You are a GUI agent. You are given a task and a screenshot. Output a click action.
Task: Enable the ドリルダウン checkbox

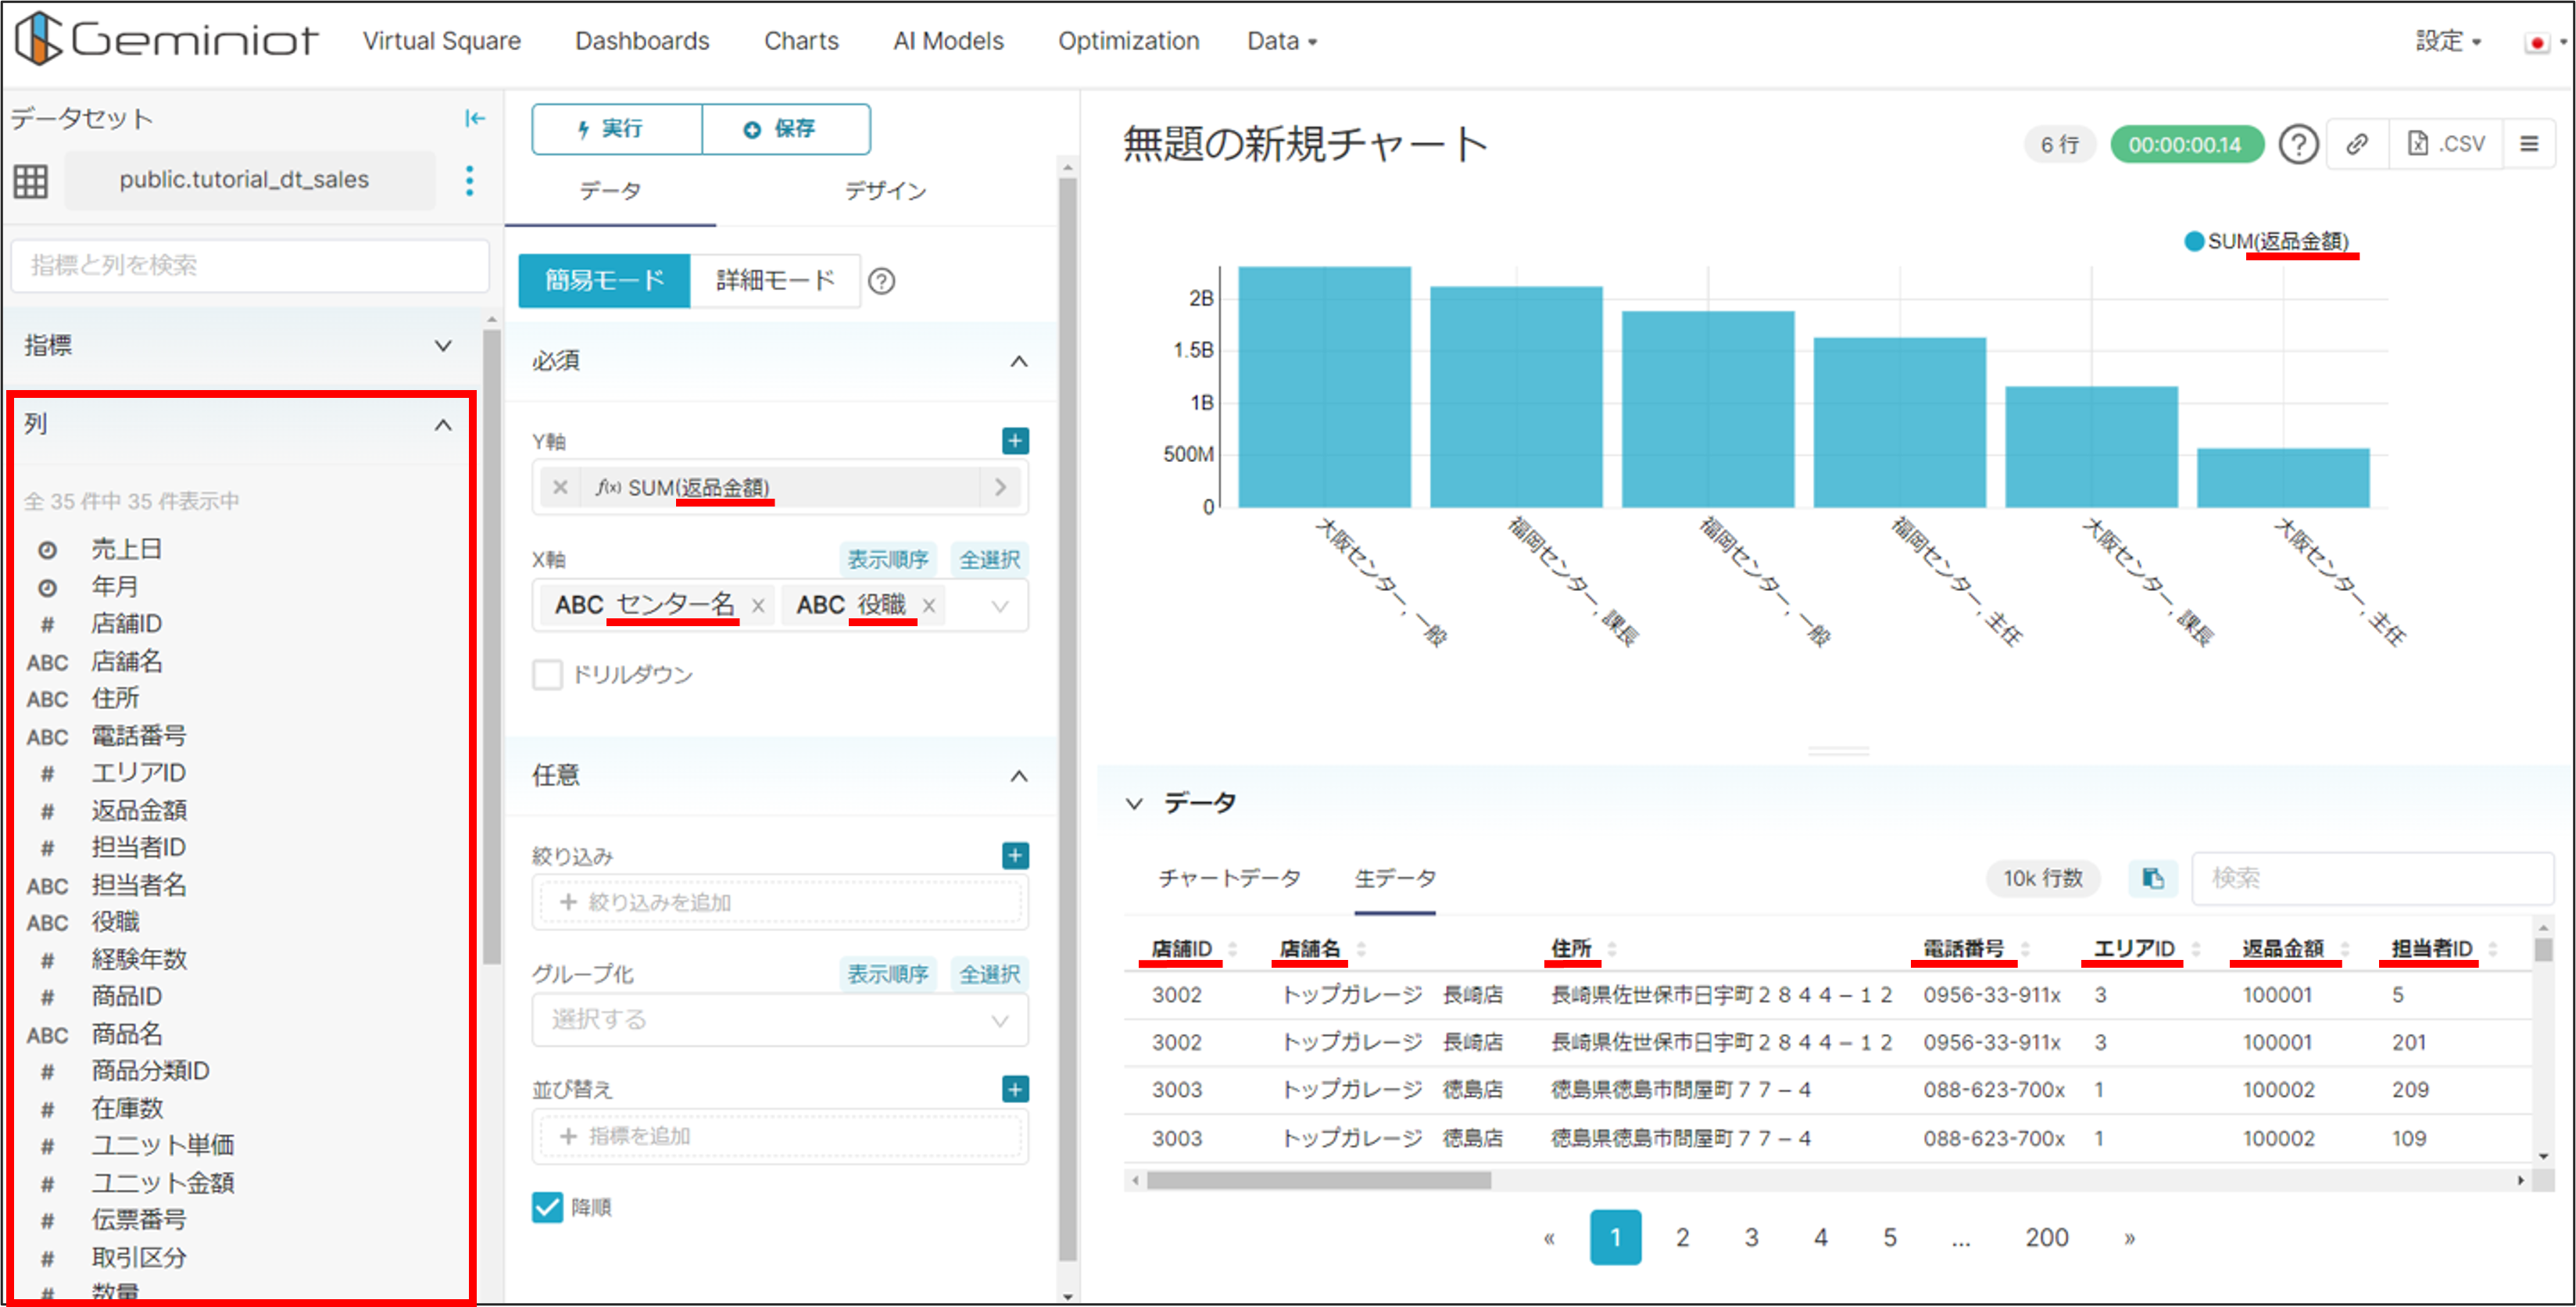tap(547, 675)
